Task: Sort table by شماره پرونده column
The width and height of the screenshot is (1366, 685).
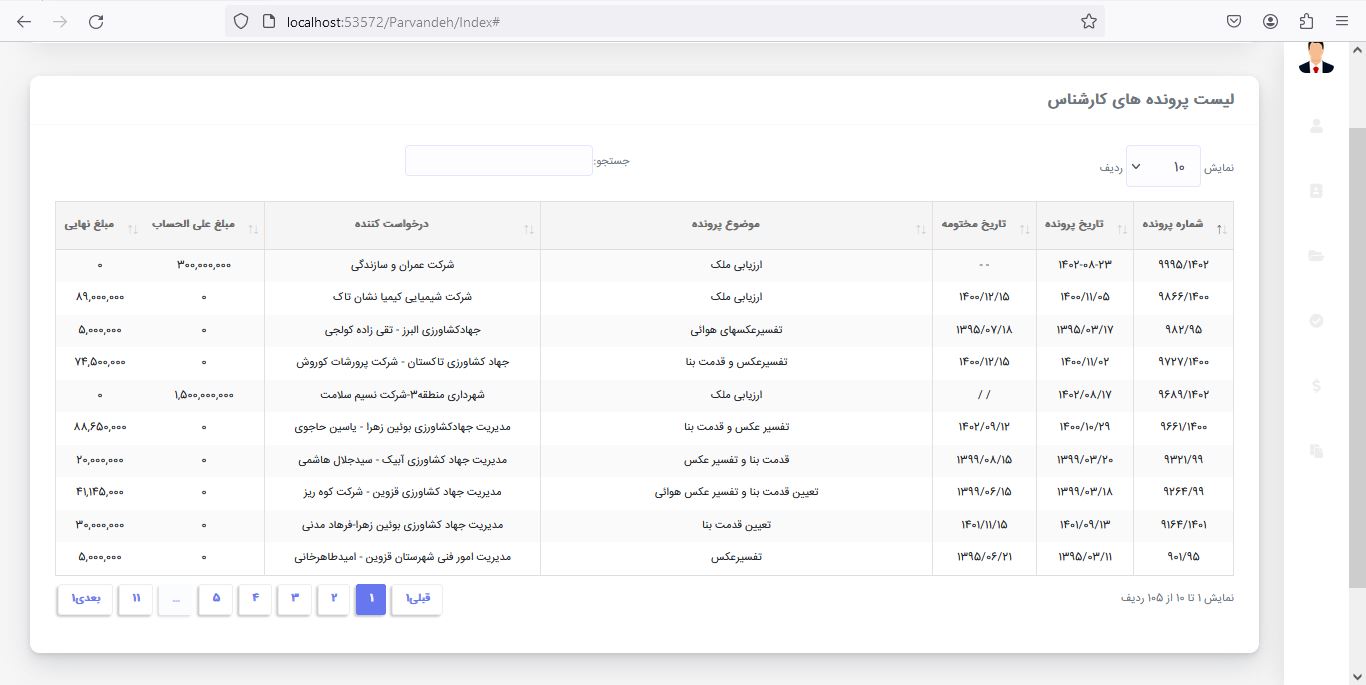Action: 1184,225
